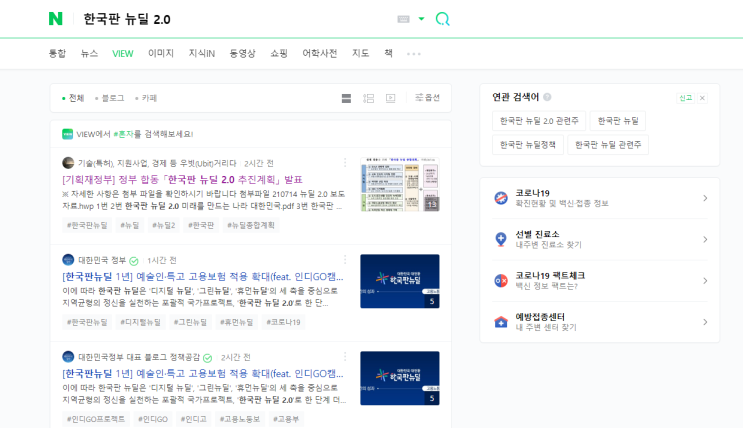Expand the 코로나19 row chevron
This screenshot has height=428, width=743.
tap(705, 198)
